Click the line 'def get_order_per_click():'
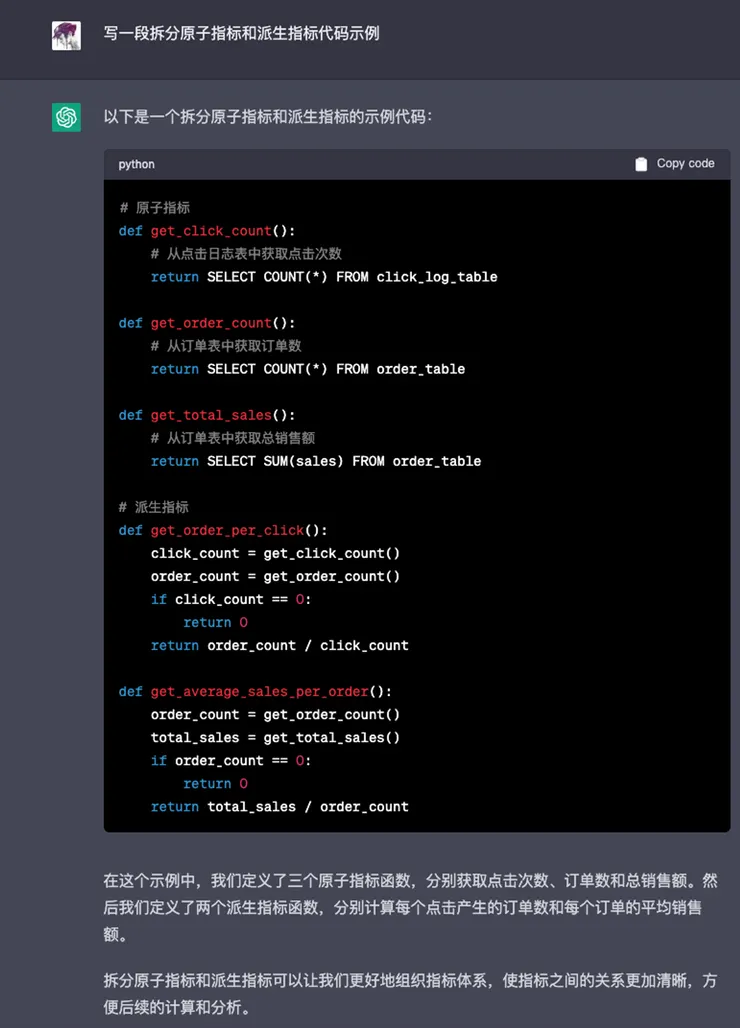This screenshot has width=740, height=1028. tap(223, 530)
